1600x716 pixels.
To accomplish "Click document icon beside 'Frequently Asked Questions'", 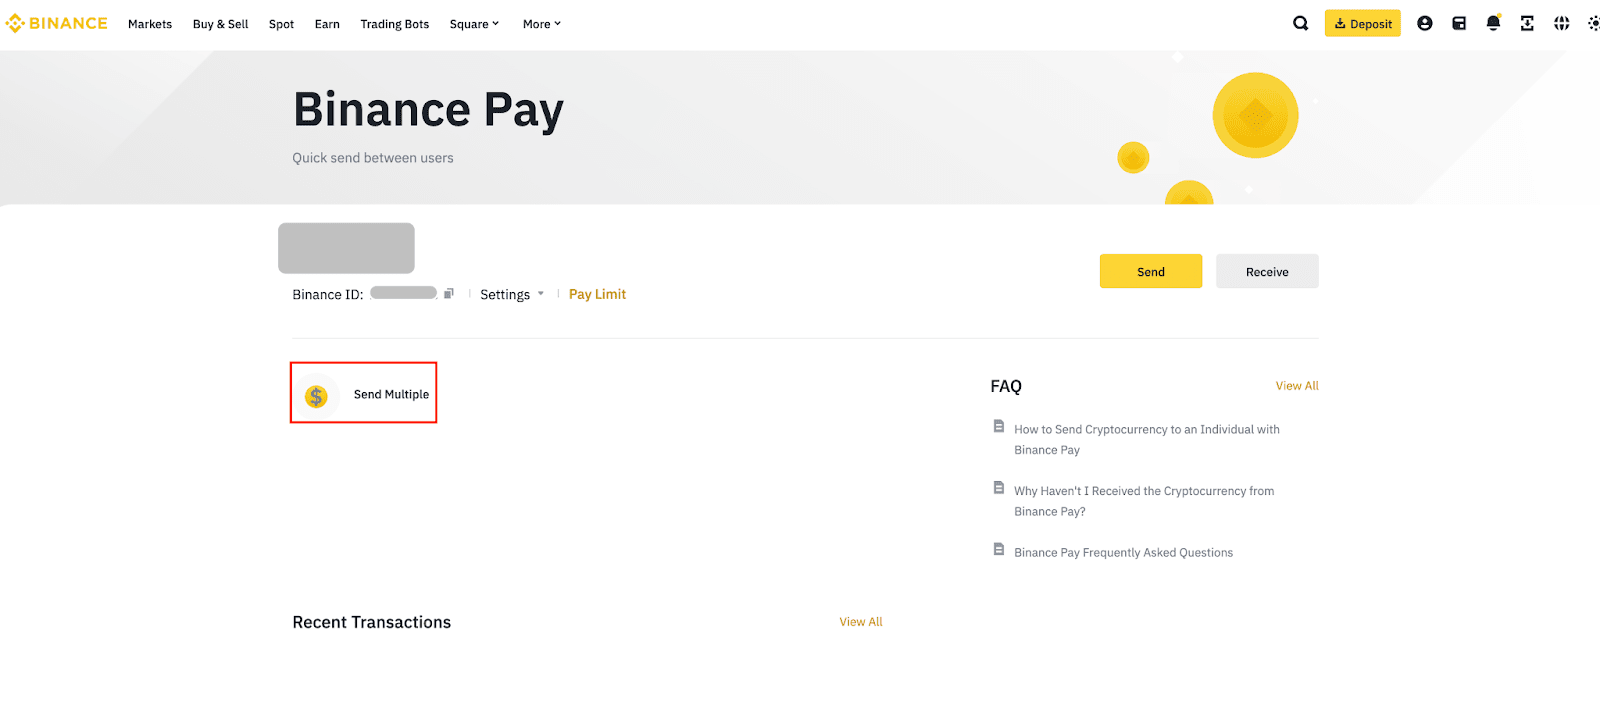I will (x=998, y=549).
